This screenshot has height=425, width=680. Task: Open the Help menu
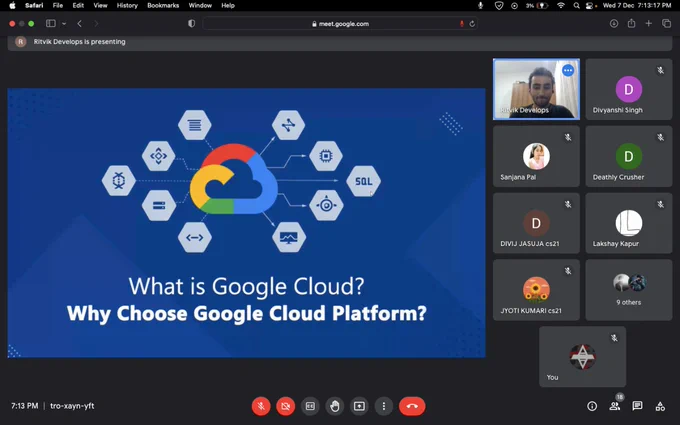[x=228, y=6]
